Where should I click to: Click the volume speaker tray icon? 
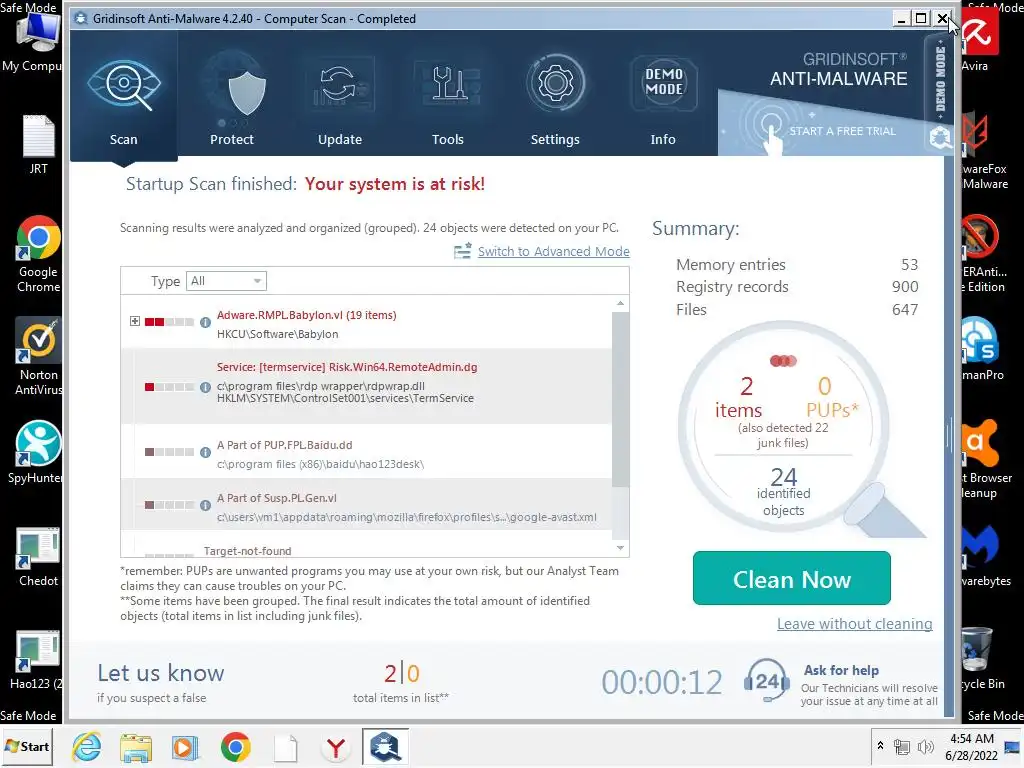pyautogui.click(x=925, y=746)
